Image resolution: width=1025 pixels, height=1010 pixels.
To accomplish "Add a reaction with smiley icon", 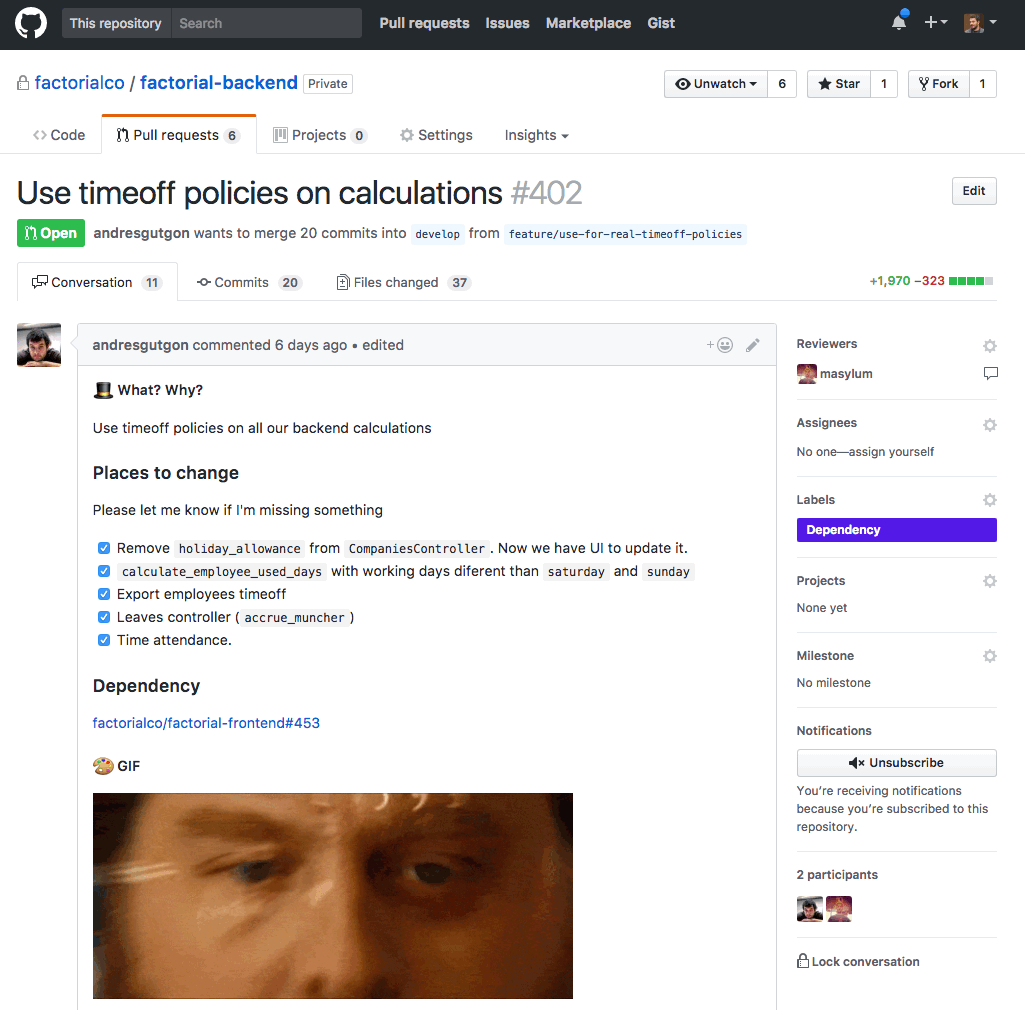I will pyautogui.click(x=720, y=345).
